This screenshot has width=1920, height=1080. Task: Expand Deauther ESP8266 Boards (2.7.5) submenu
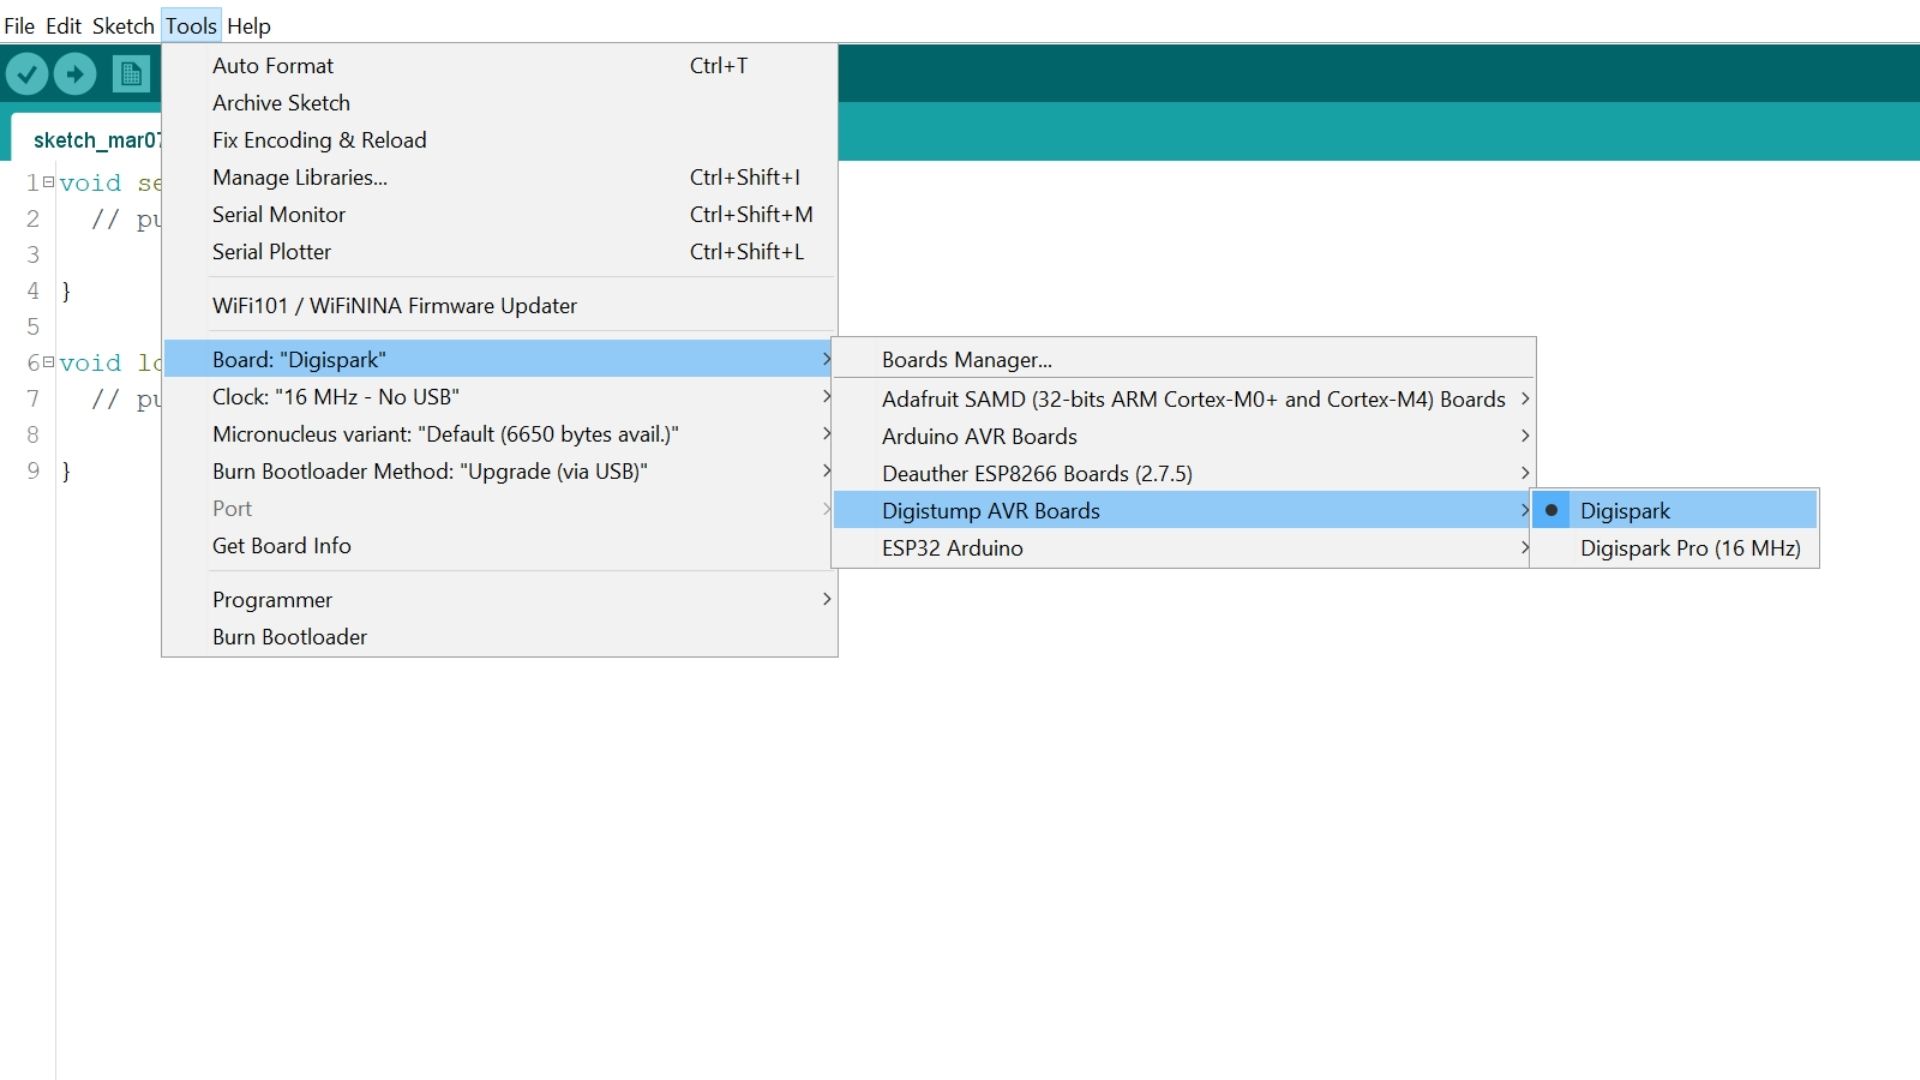(1183, 474)
